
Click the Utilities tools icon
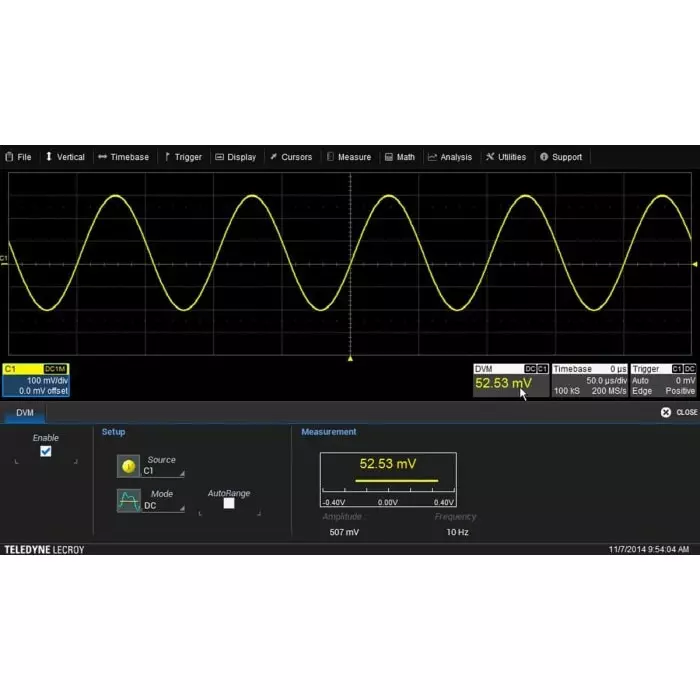490,157
